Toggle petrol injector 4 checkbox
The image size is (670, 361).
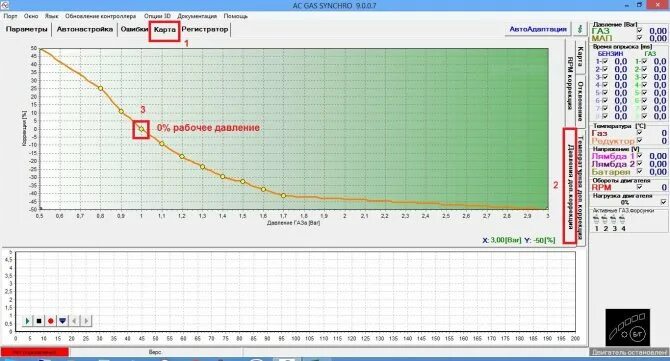[605, 85]
